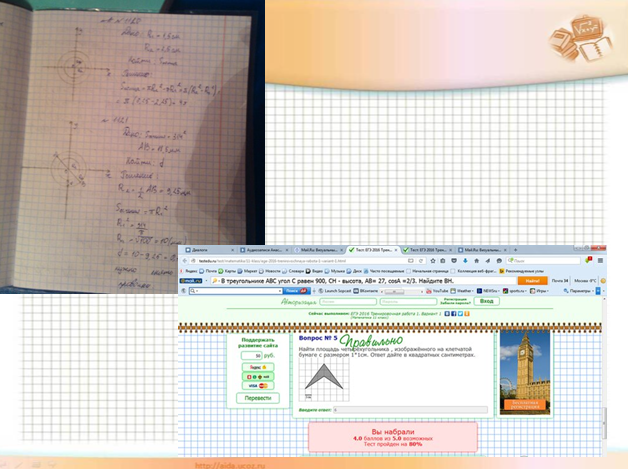Click the Odnoklassniki orange share icon
This screenshot has height=469, width=628.
[467, 314]
